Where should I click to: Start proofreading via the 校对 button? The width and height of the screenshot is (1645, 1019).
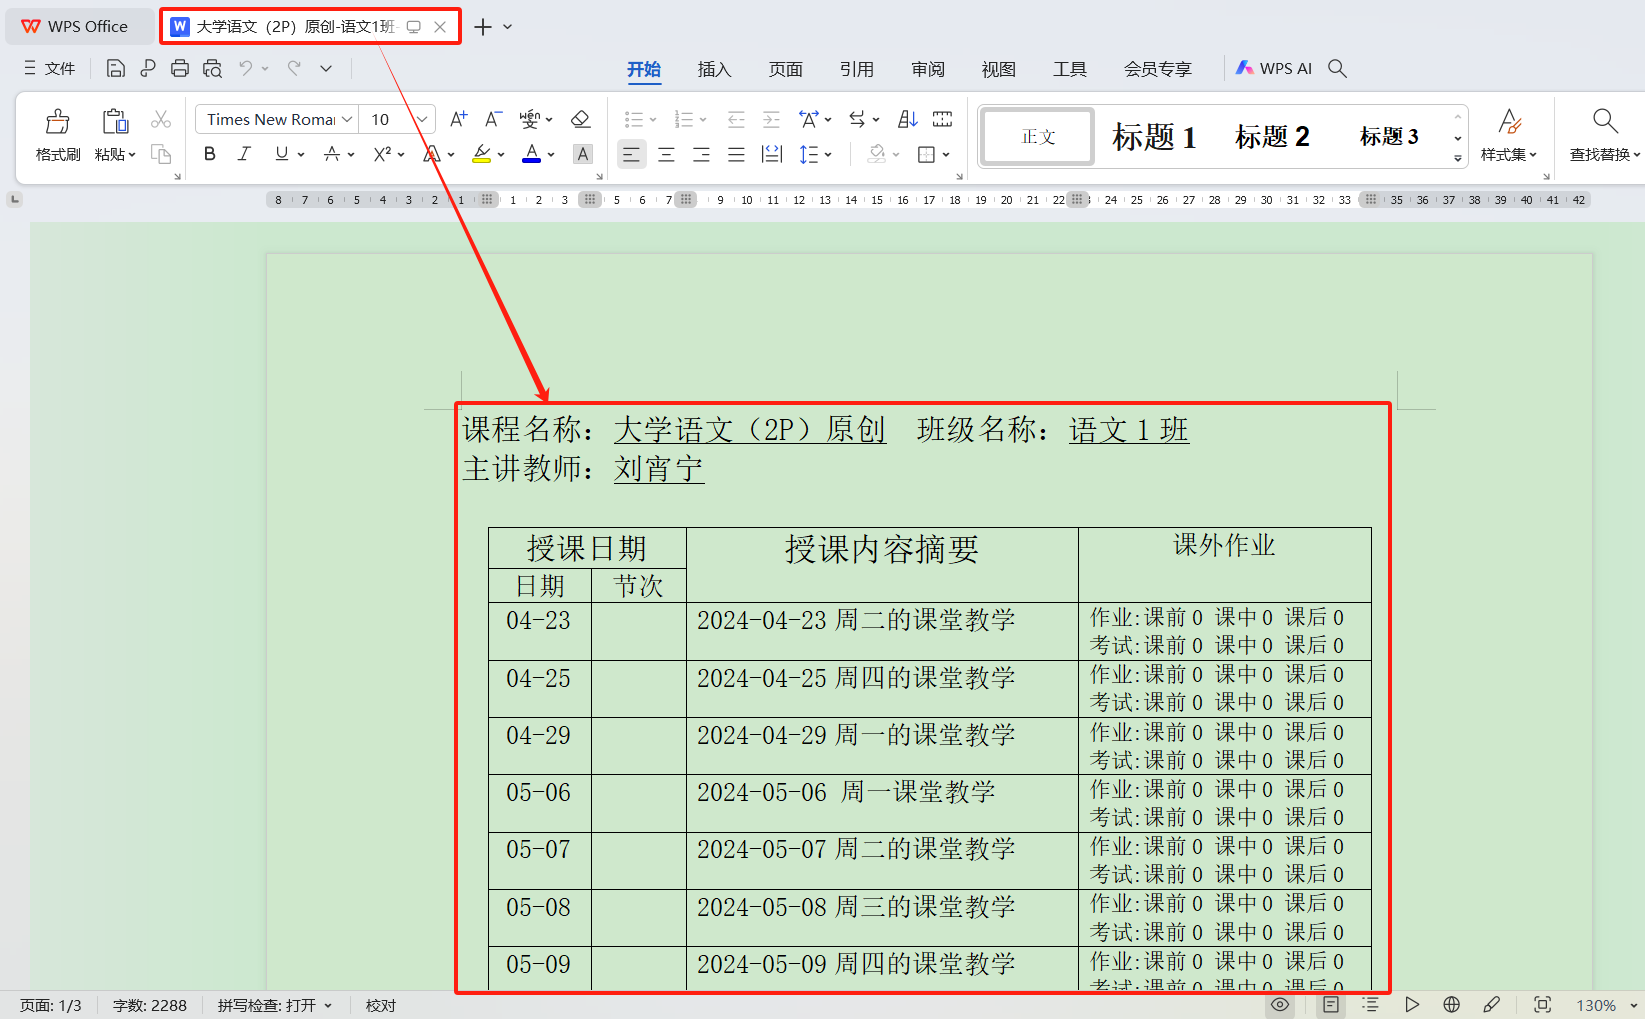[380, 1005]
